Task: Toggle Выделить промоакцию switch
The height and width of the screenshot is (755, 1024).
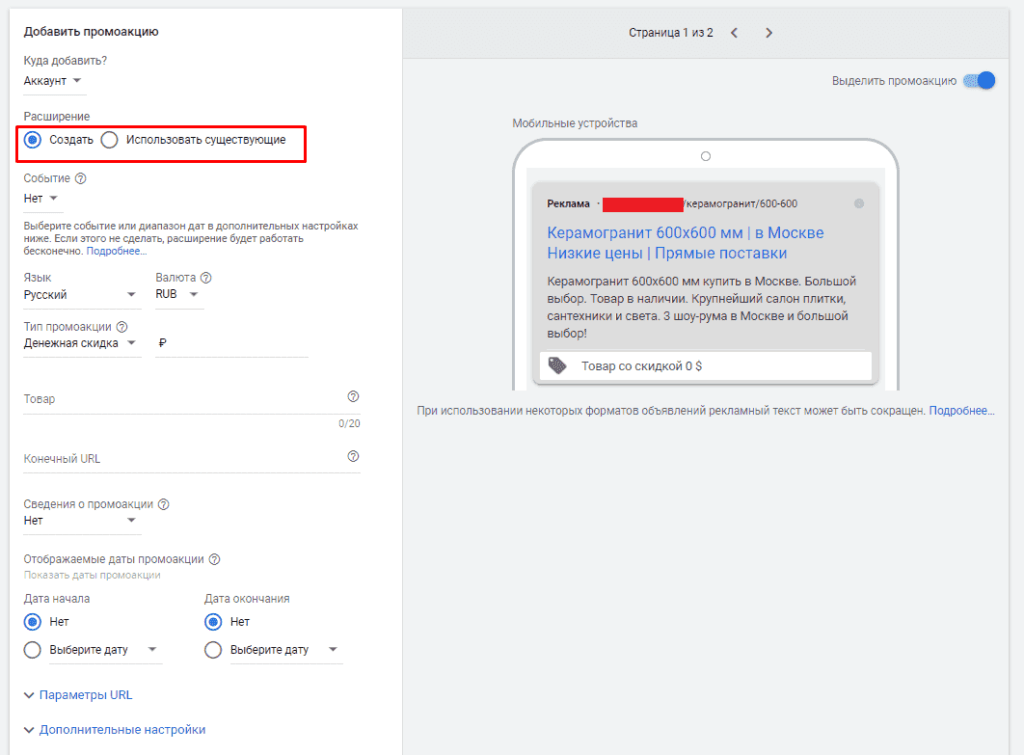Action: coord(979,80)
